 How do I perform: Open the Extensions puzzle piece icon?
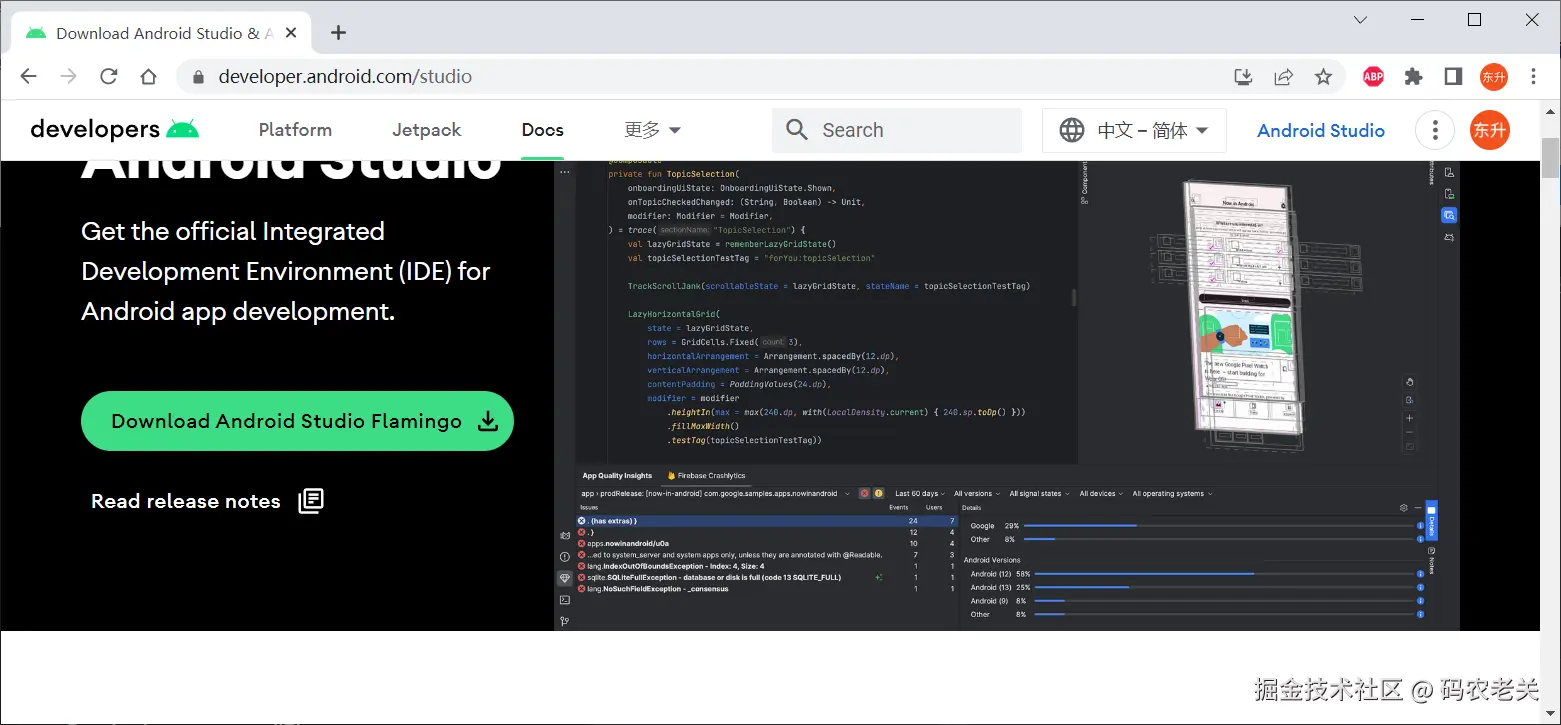coord(1413,77)
